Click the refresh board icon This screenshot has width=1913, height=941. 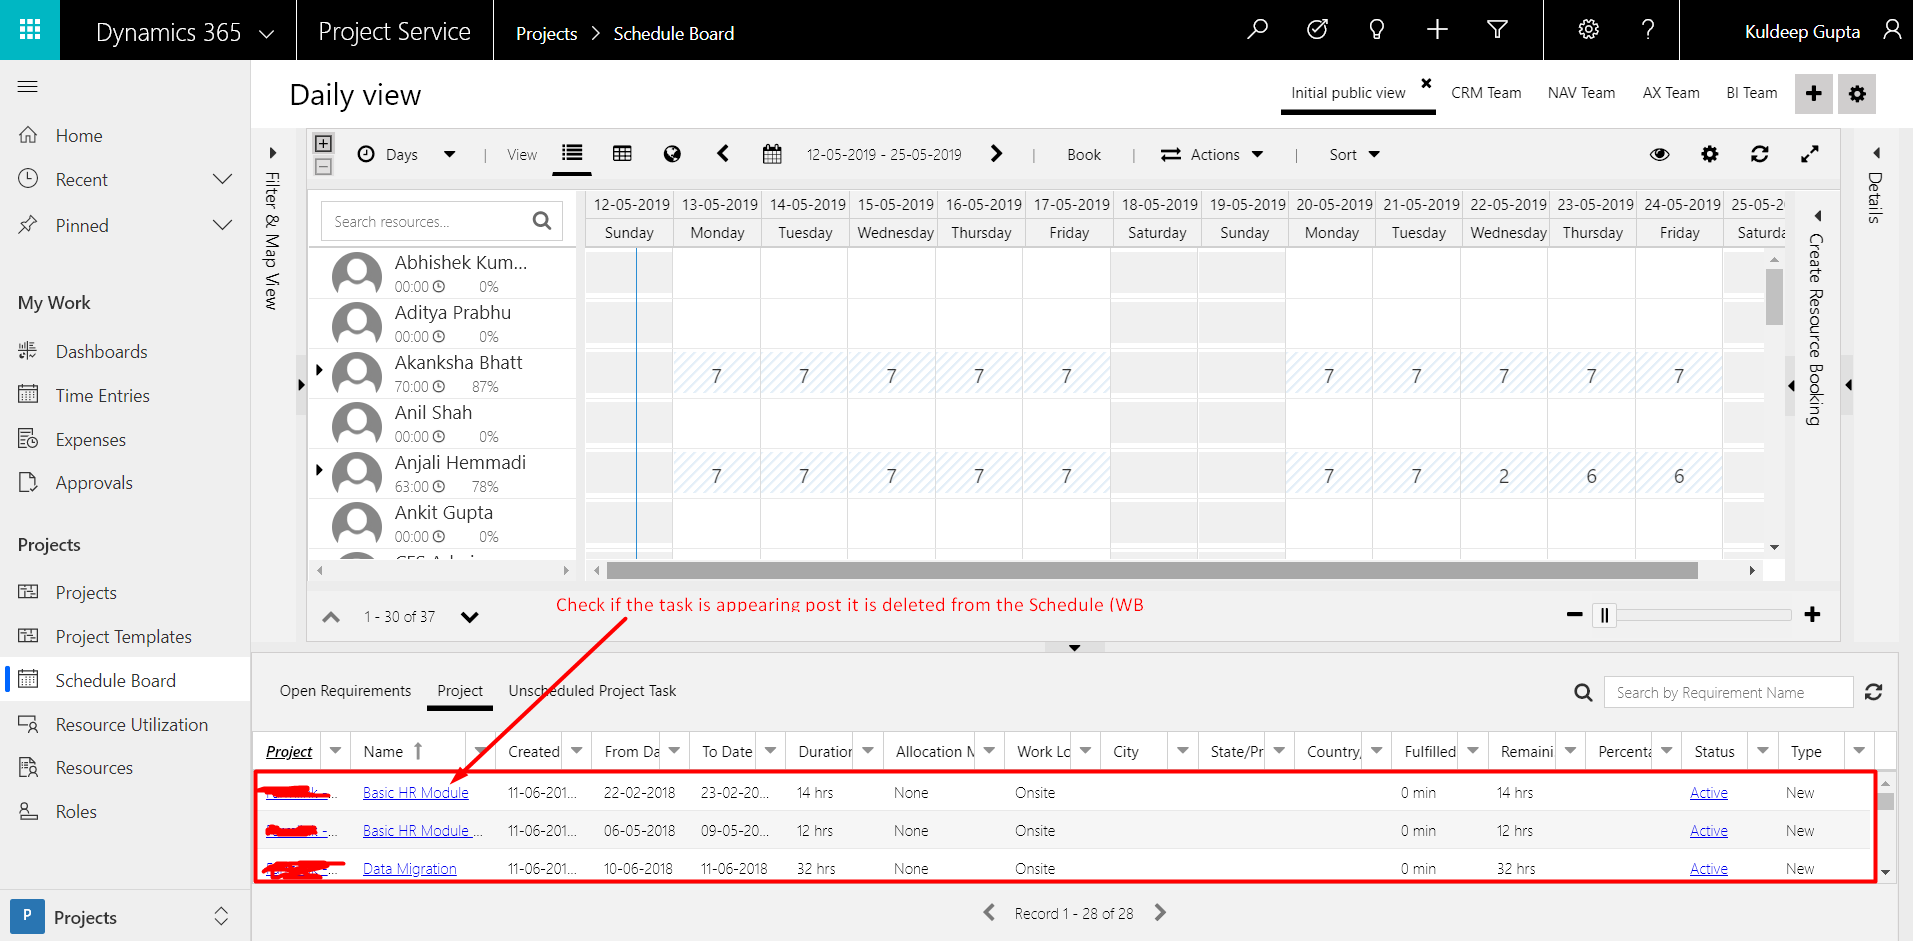1760,154
